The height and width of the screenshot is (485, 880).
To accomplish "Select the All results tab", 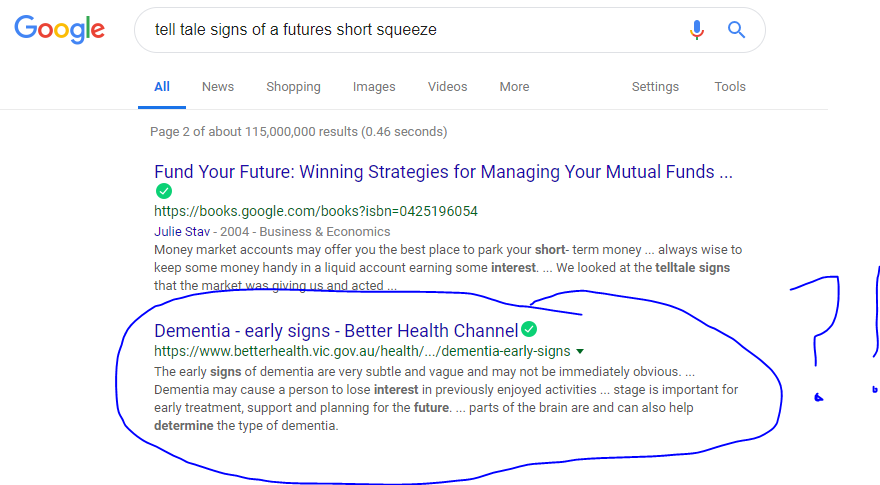I will click(x=162, y=86).
